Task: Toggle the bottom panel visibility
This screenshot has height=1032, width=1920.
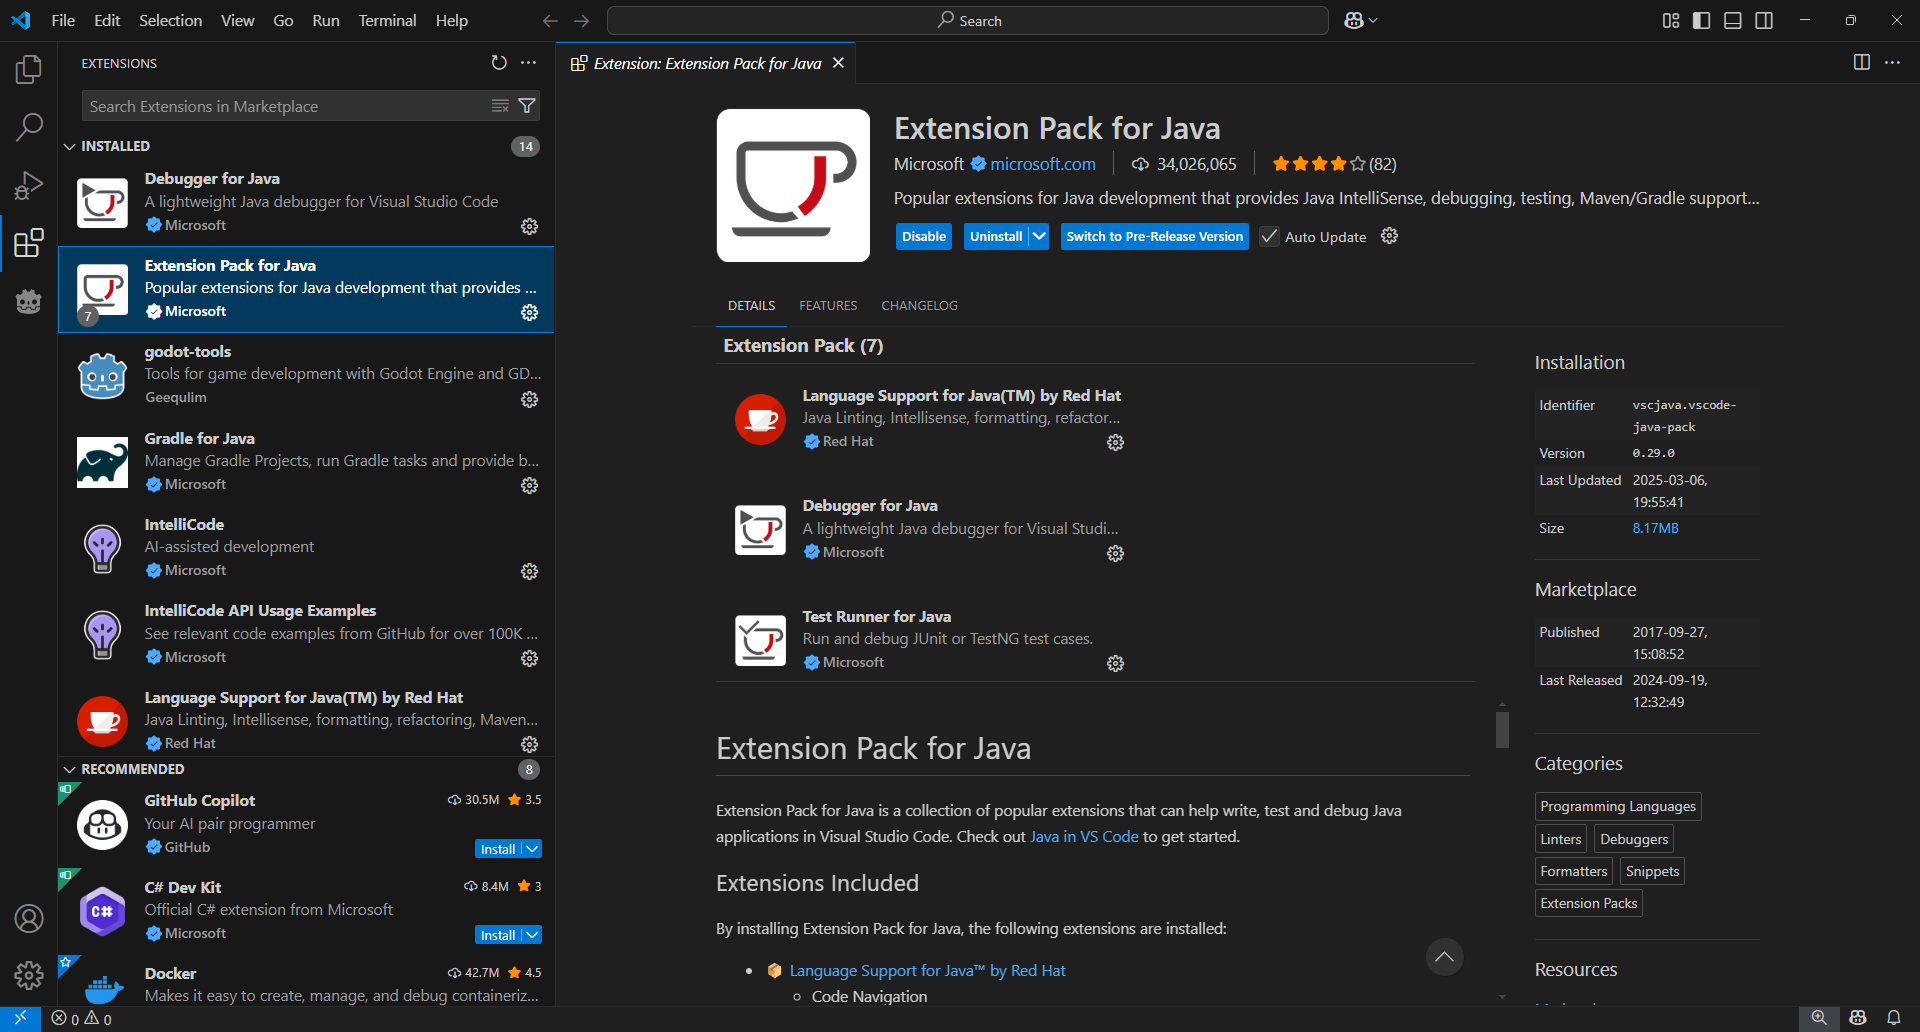Action: click(1733, 20)
